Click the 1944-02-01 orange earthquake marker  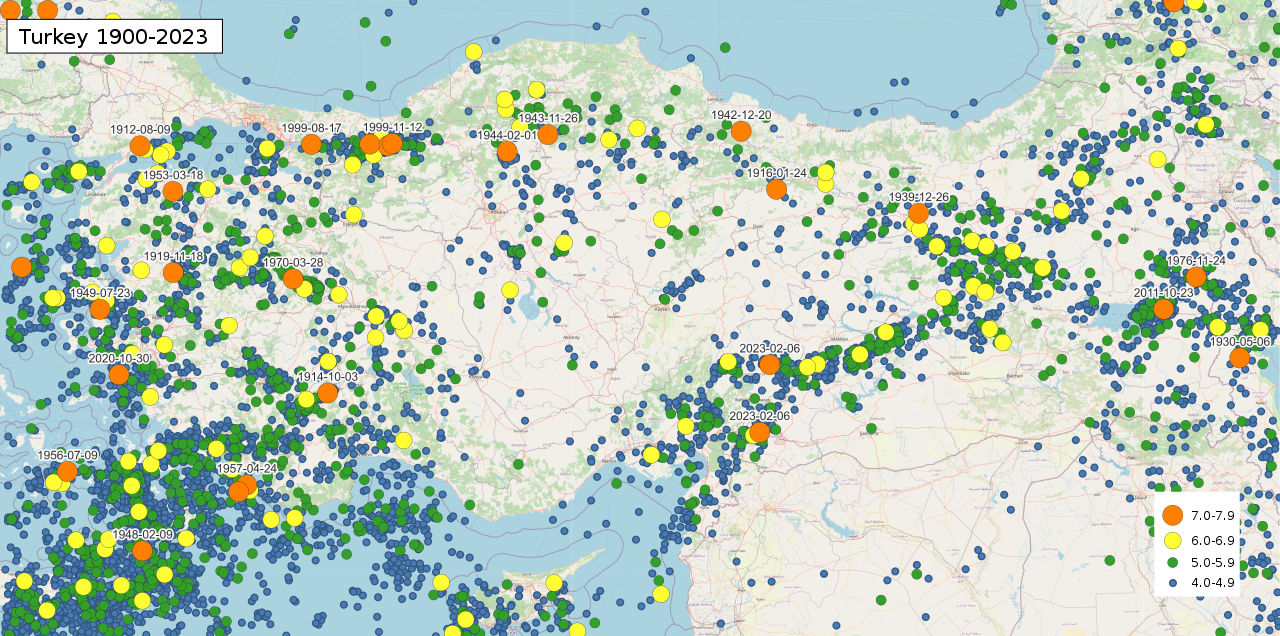[x=507, y=151]
